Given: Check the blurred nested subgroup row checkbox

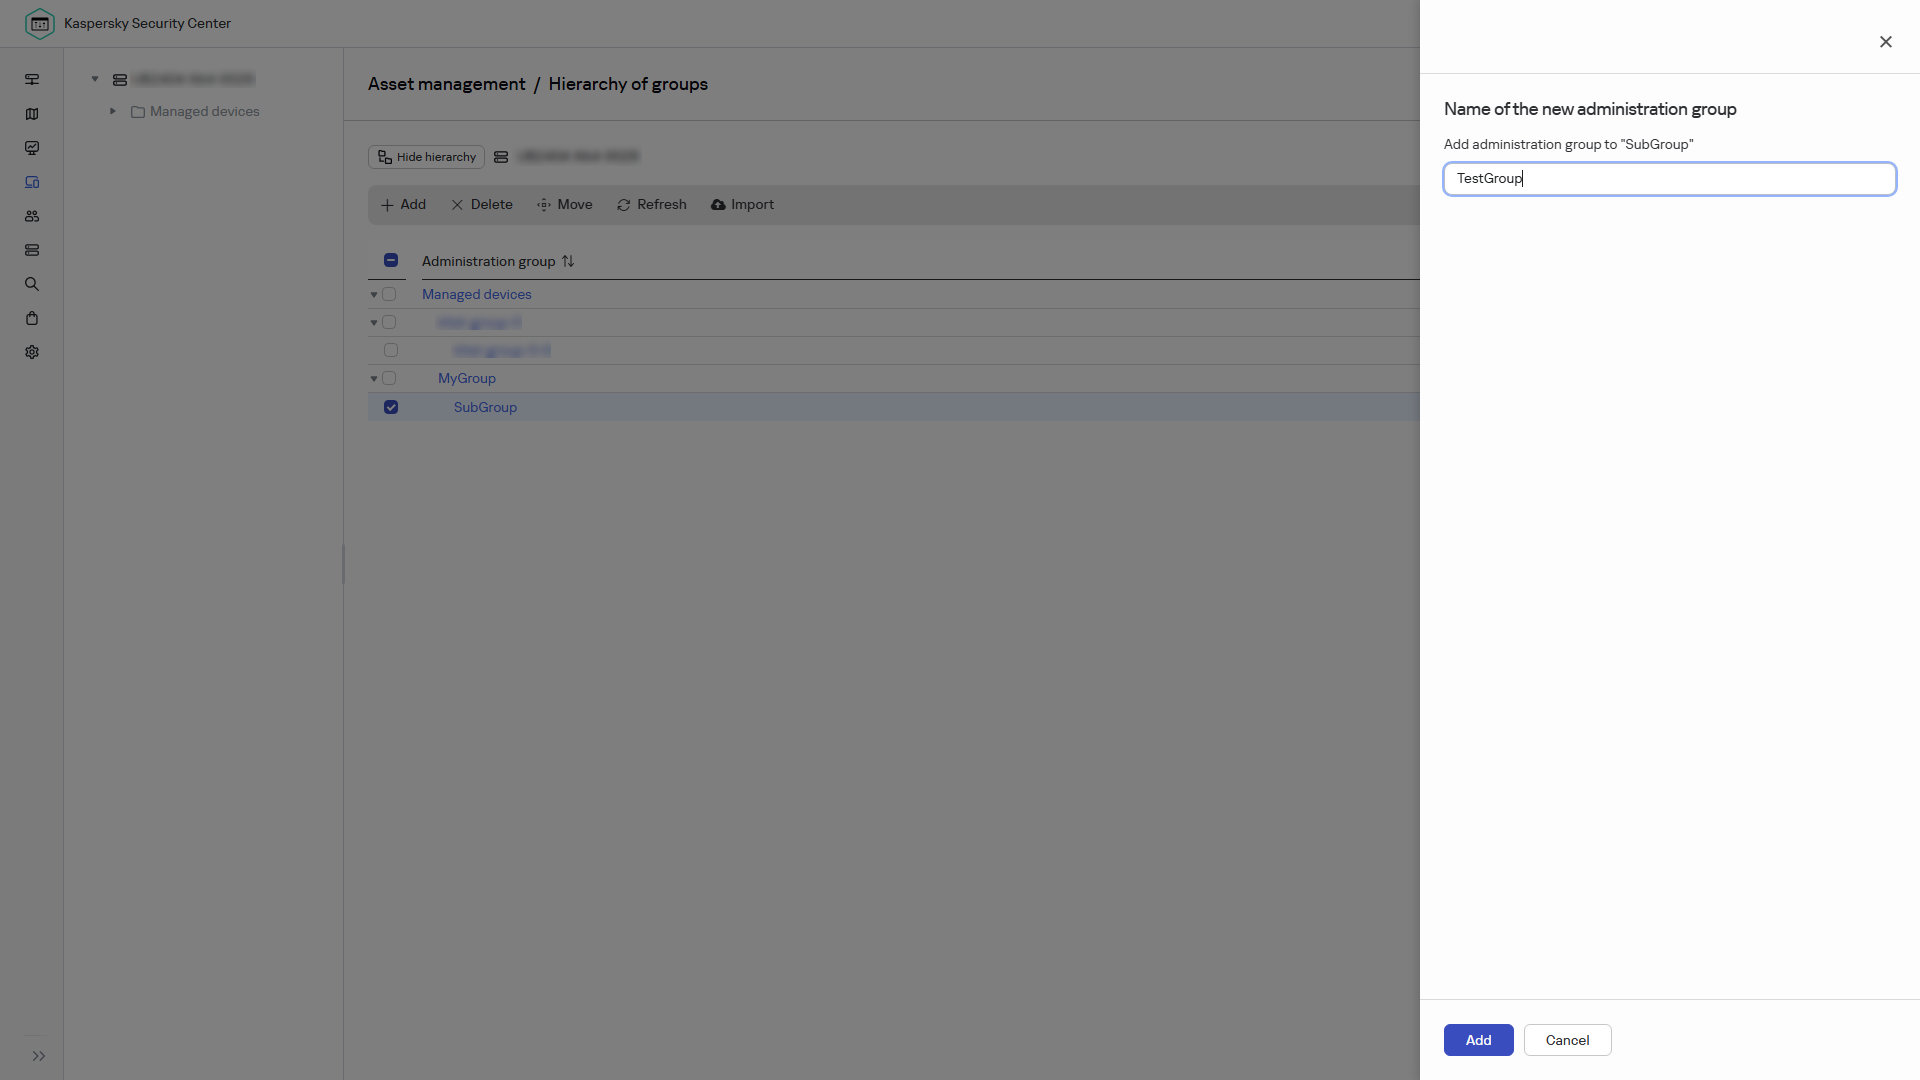Looking at the screenshot, I should [x=391, y=350].
